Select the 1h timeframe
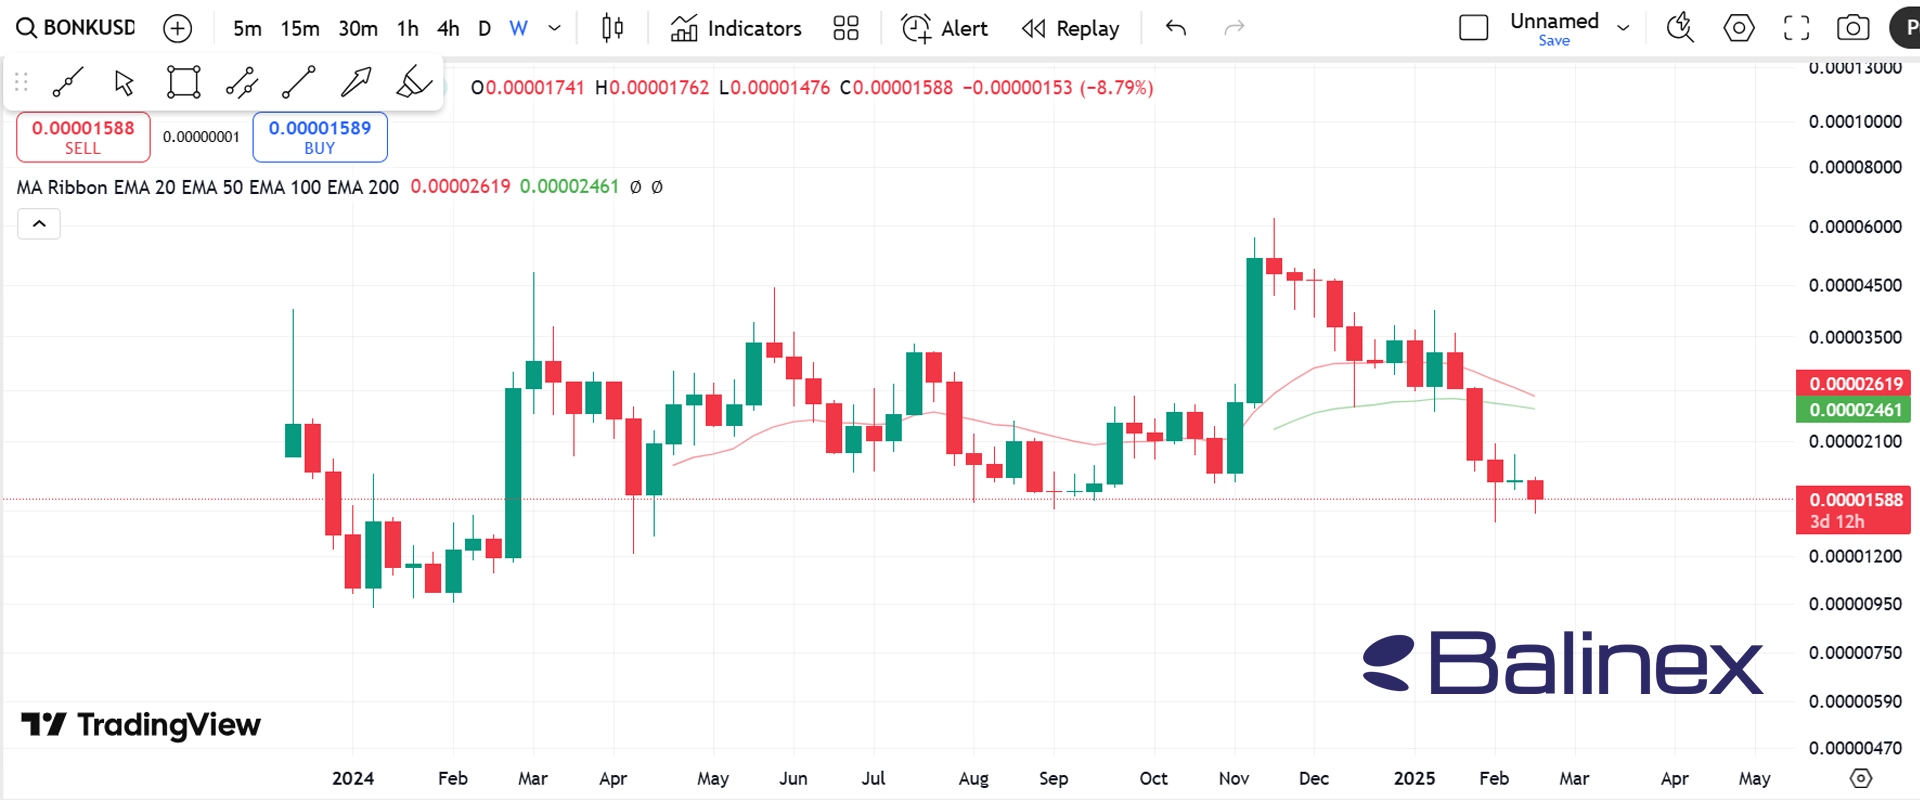1920x800 pixels. pos(408,28)
